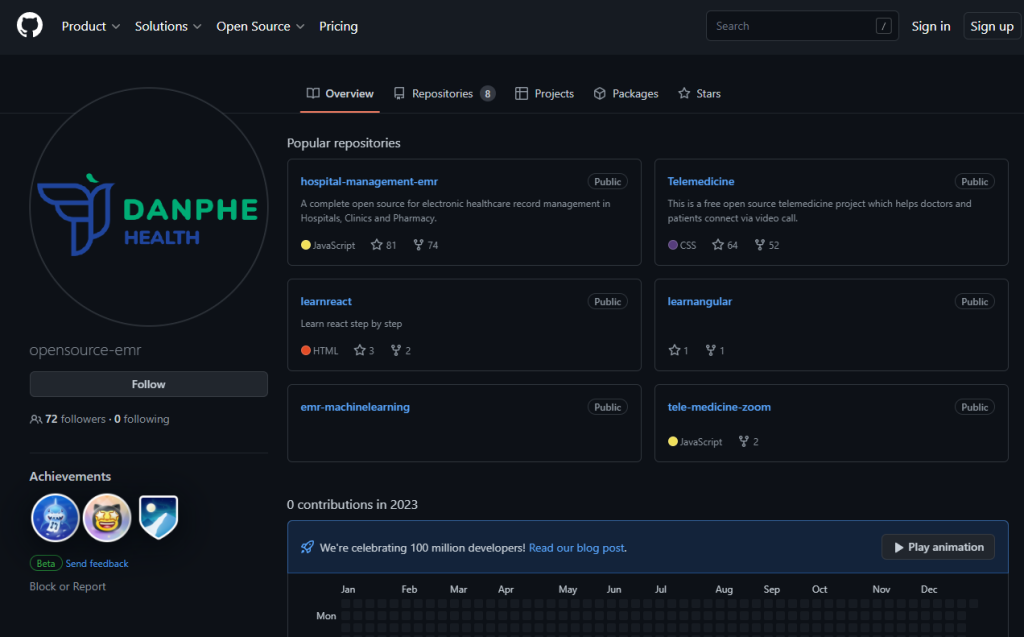Open hospital-management-emr repository
Image resolution: width=1024 pixels, height=637 pixels.
[369, 181]
